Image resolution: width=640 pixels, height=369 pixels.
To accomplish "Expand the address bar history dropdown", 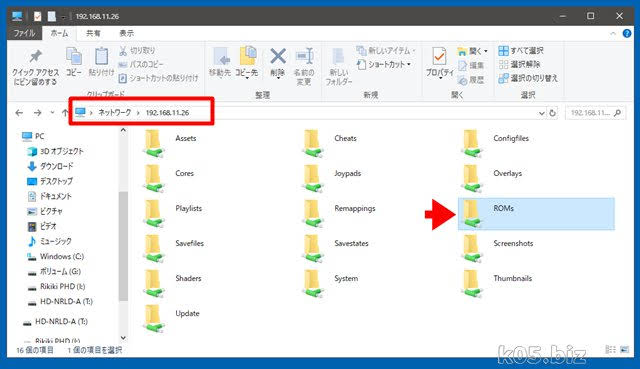I will [x=542, y=113].
